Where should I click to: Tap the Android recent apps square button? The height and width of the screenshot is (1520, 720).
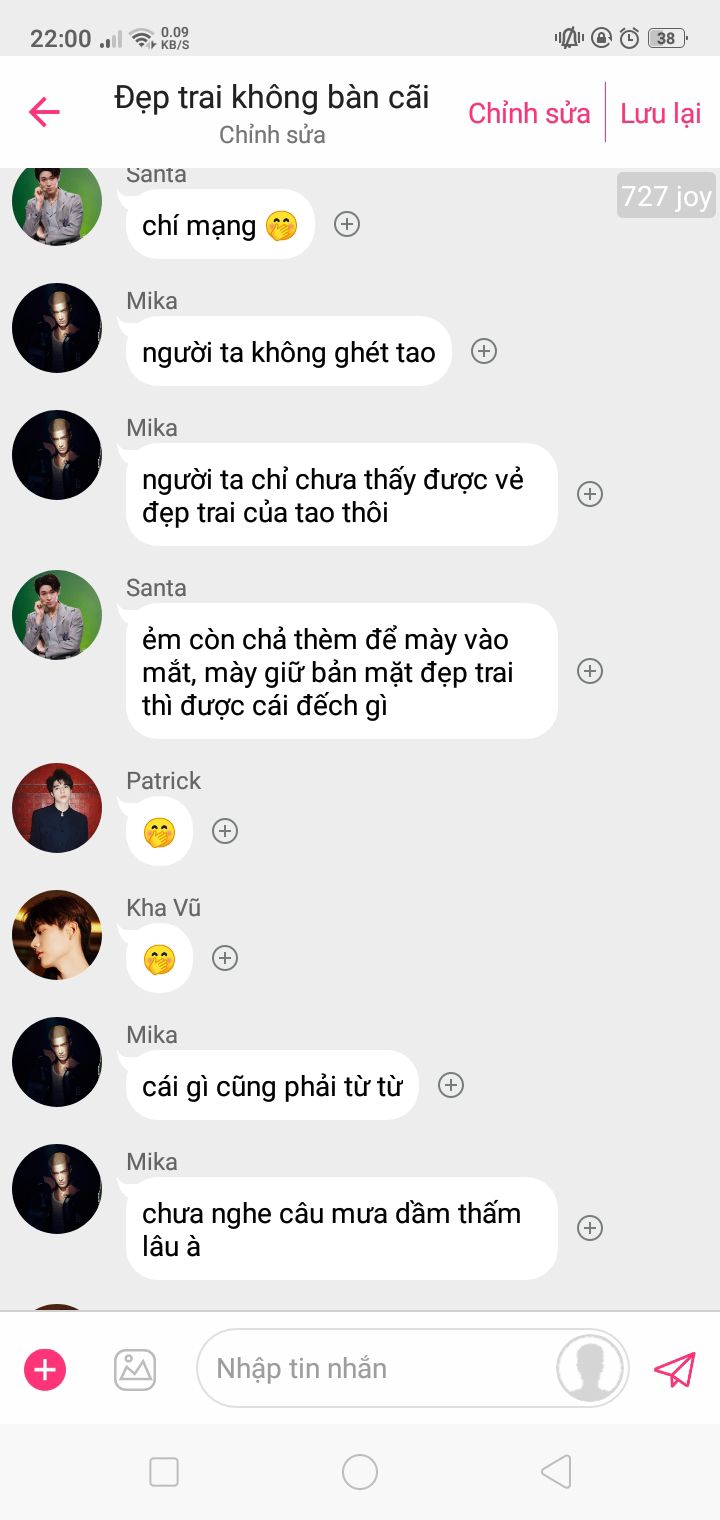(x=164, y=1471)
